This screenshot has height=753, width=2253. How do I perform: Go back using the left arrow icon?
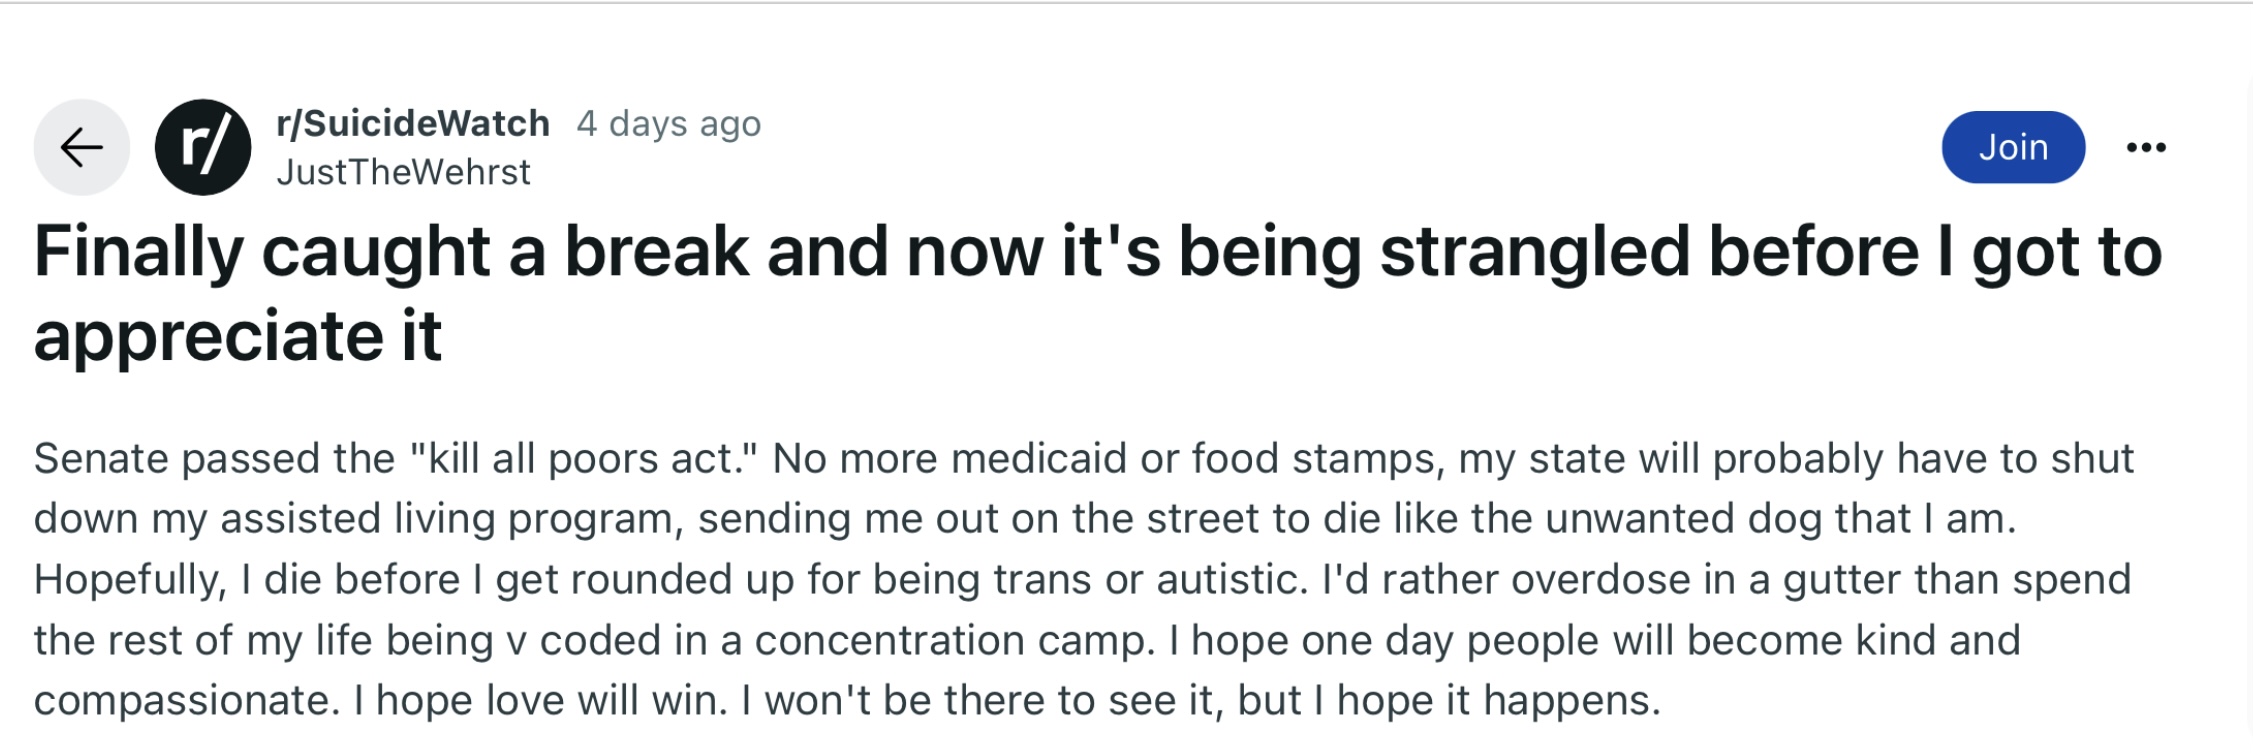(82, 147)
